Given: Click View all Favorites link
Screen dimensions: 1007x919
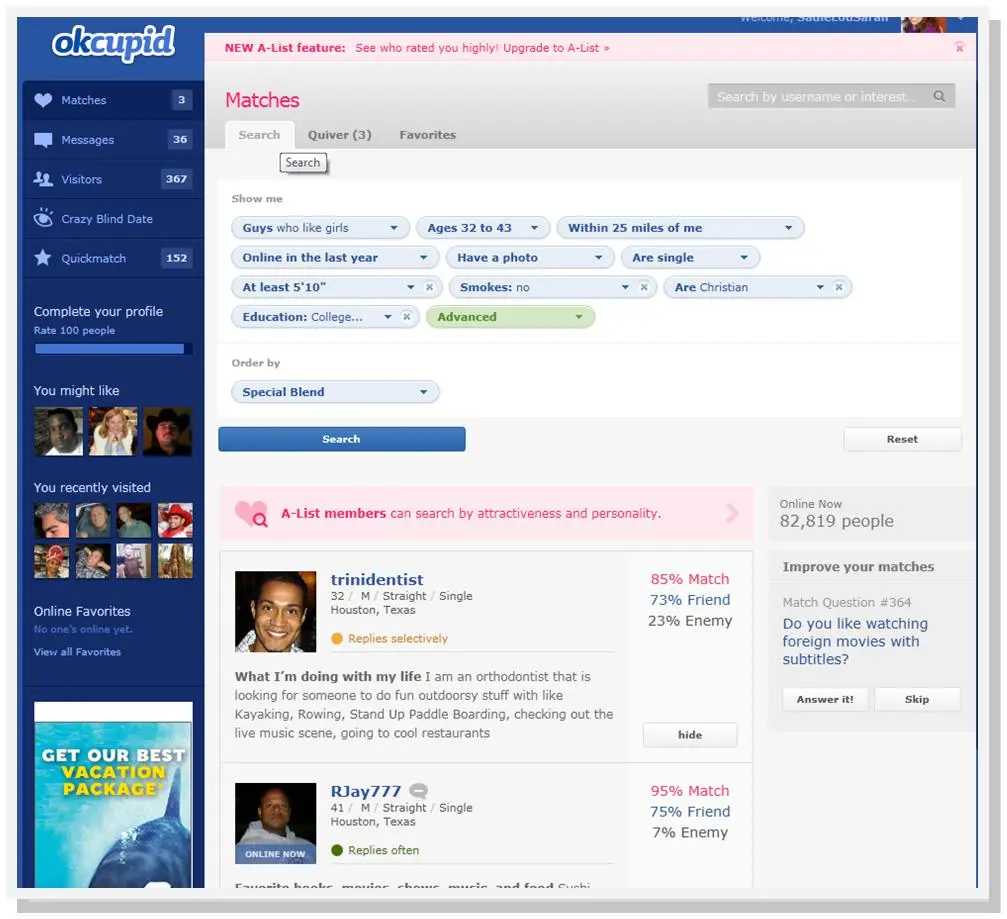Looking at the screenshot, I should coord(77,652).
